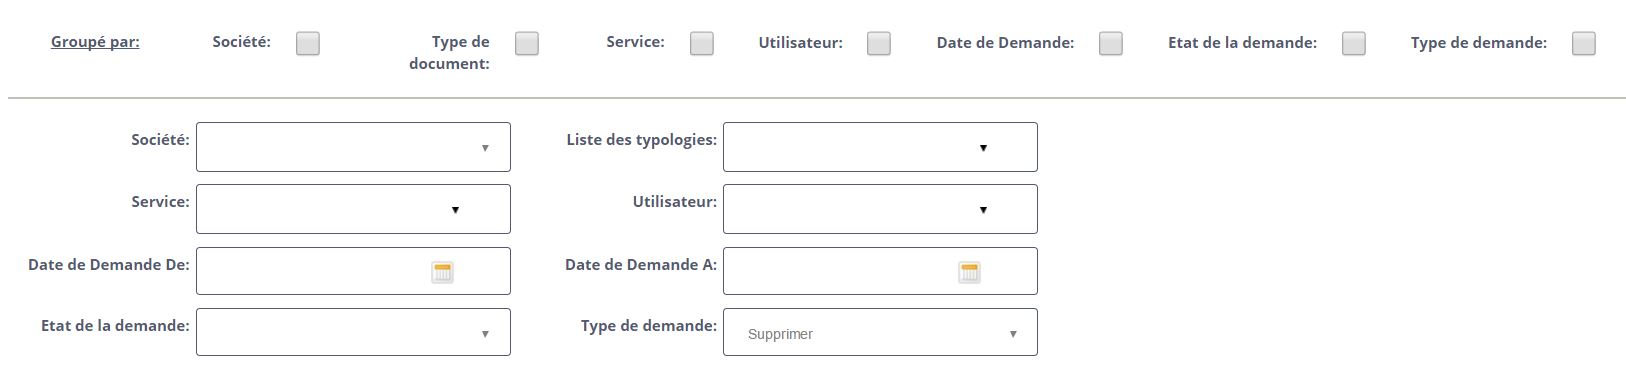Viewport: 1626px width, 373px height.
Task: Open the Société filter dropdown
Action: [353, 147]
